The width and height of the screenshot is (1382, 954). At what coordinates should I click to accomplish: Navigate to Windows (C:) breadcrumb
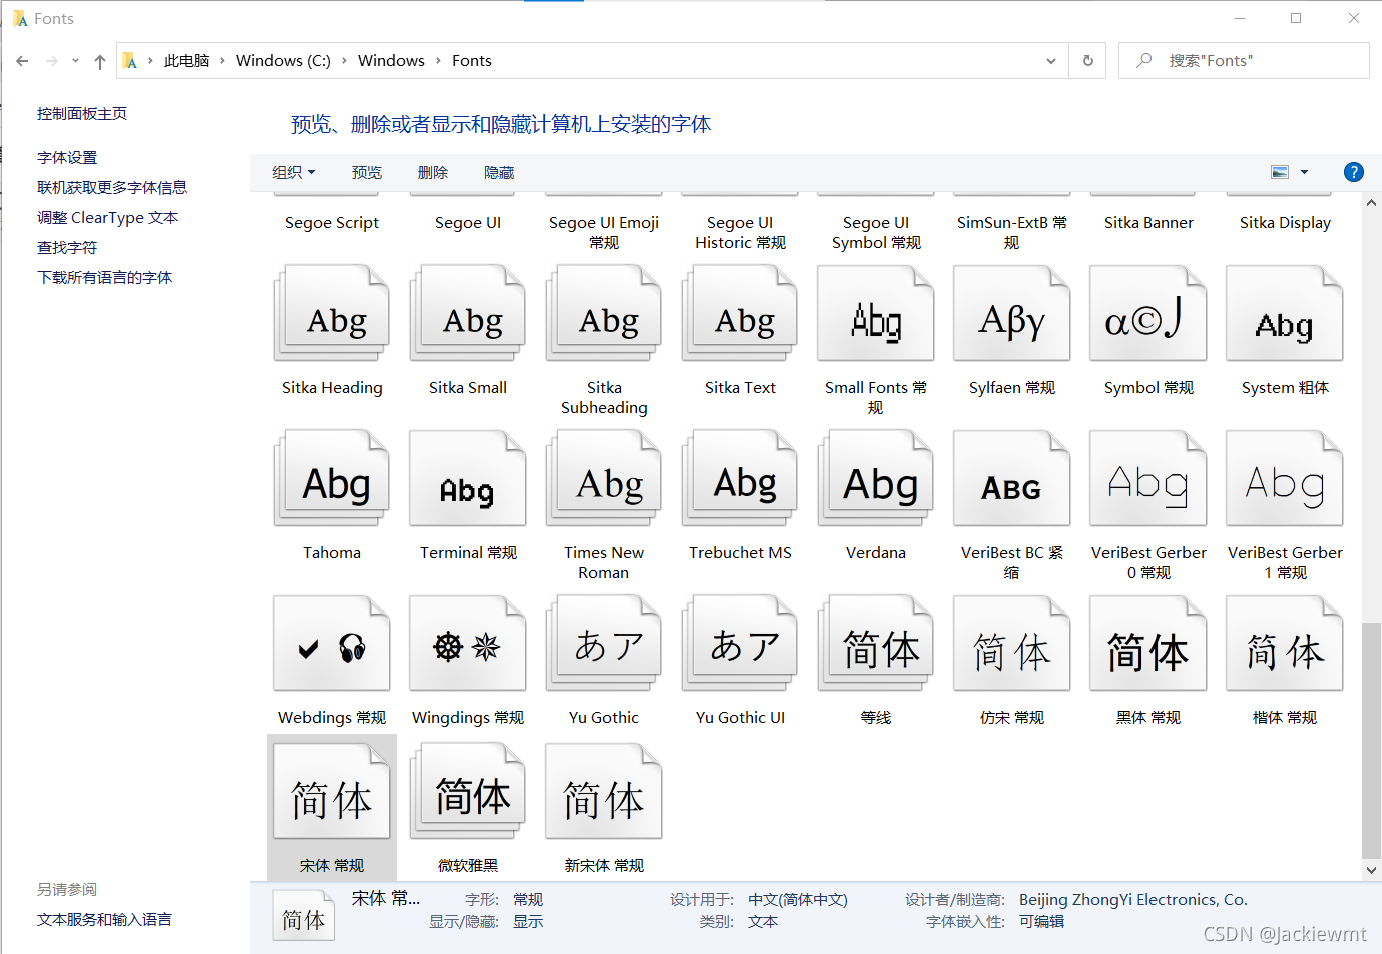click(283, 61)
